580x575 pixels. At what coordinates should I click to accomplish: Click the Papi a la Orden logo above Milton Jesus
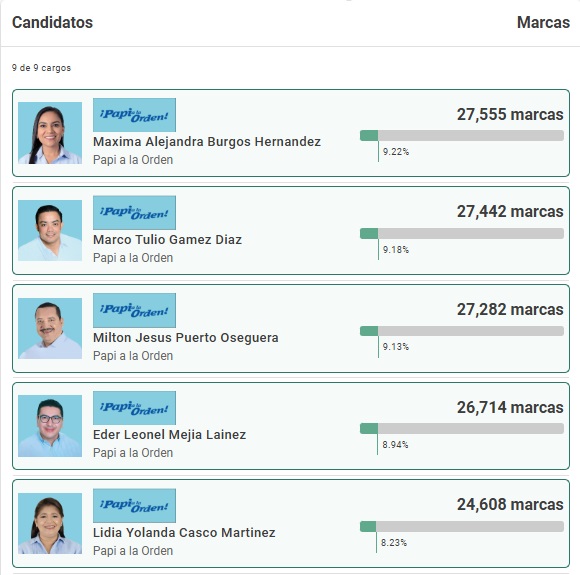click(x=134, y=310)
